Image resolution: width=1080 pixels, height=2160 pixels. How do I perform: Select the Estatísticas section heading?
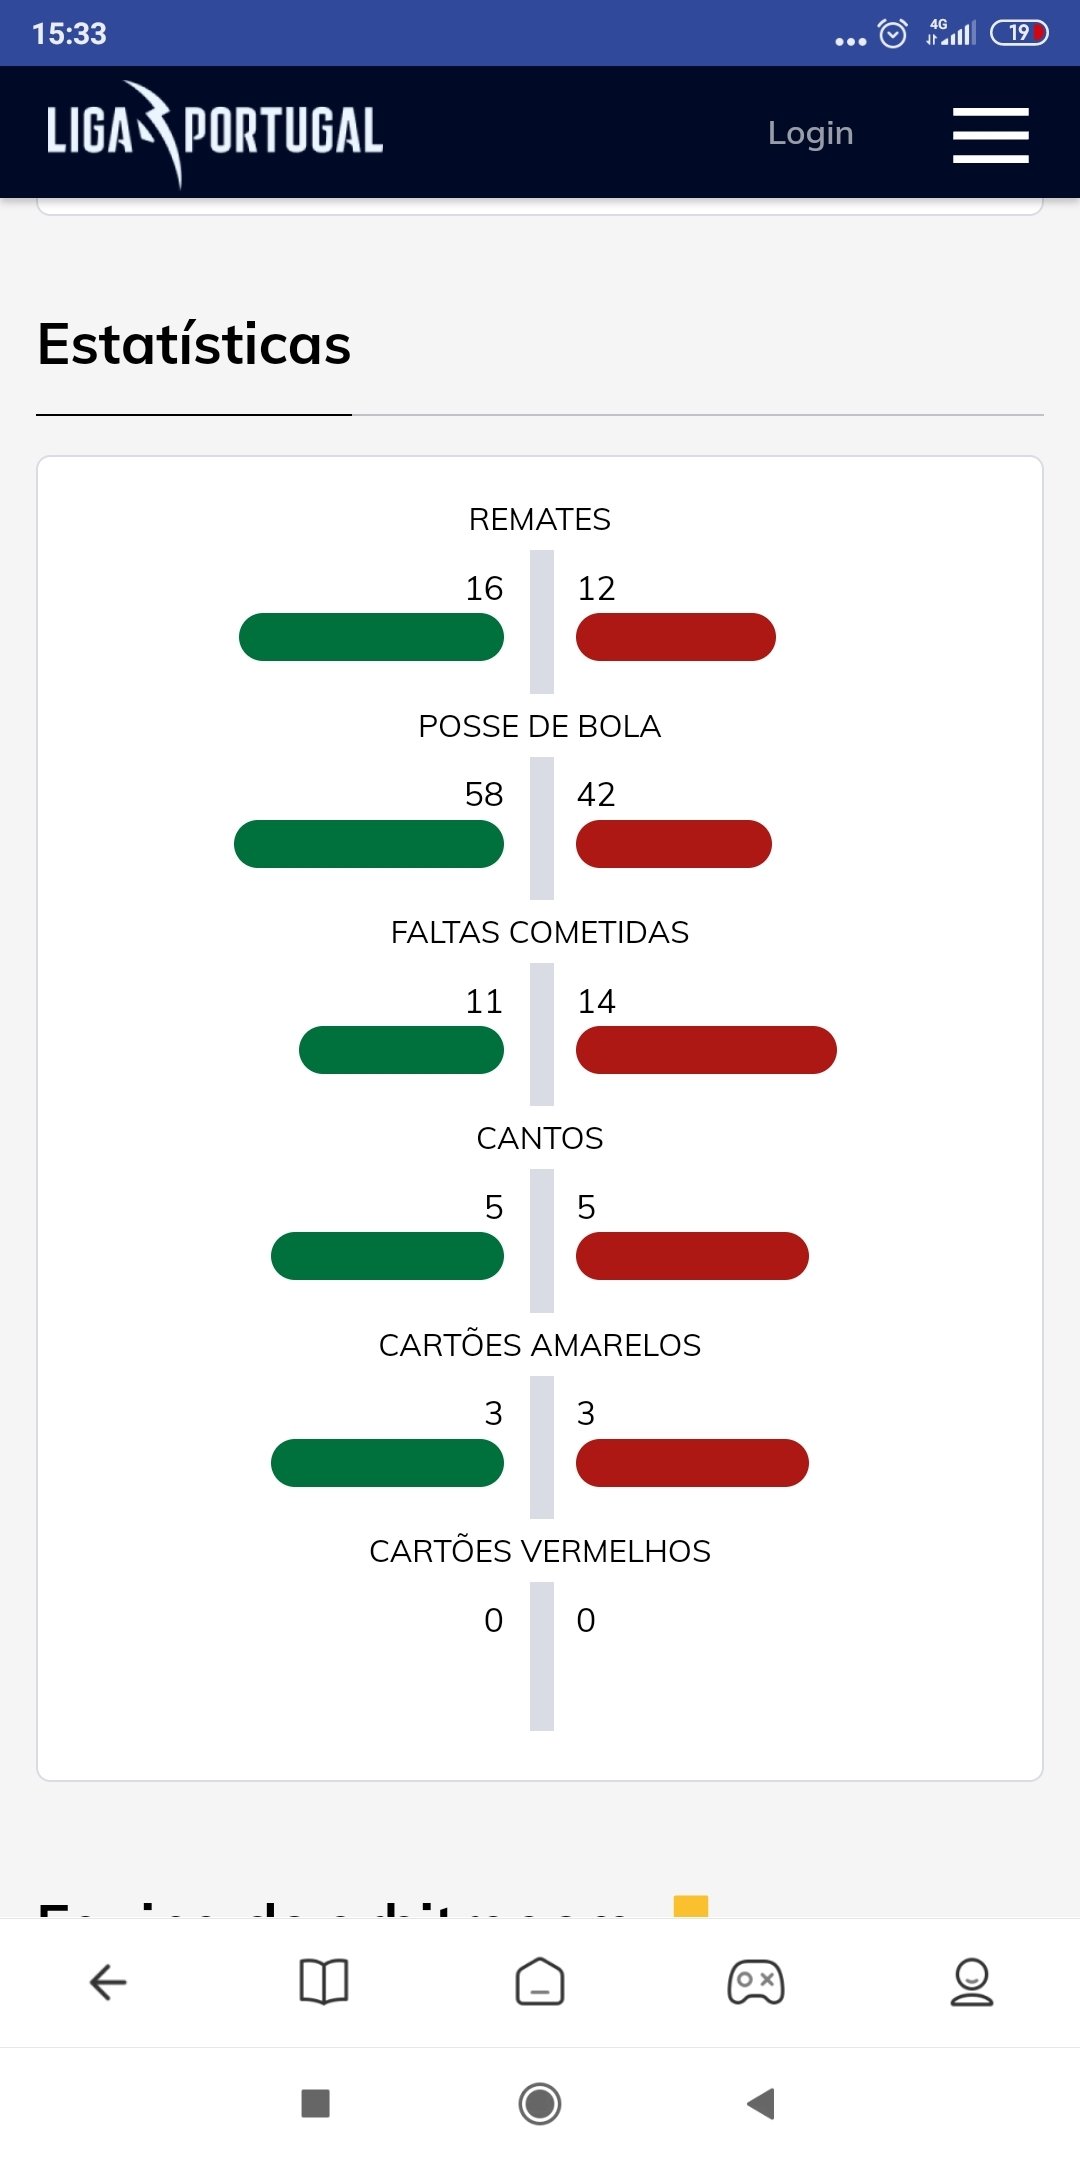(194, 344)
